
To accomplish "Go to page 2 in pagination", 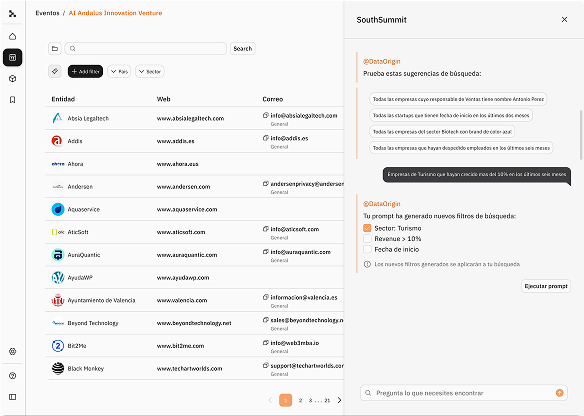I will [x=300, y=401].
